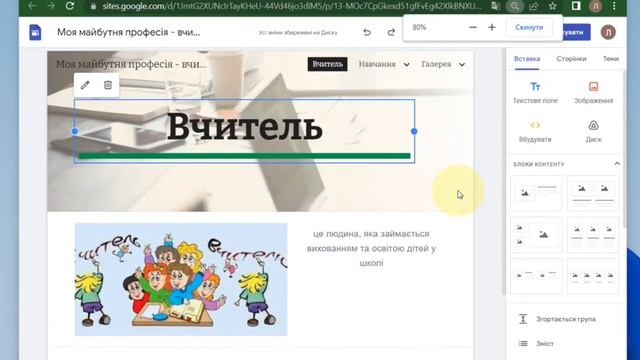Select the image-left text-right content block

point(536,193)
